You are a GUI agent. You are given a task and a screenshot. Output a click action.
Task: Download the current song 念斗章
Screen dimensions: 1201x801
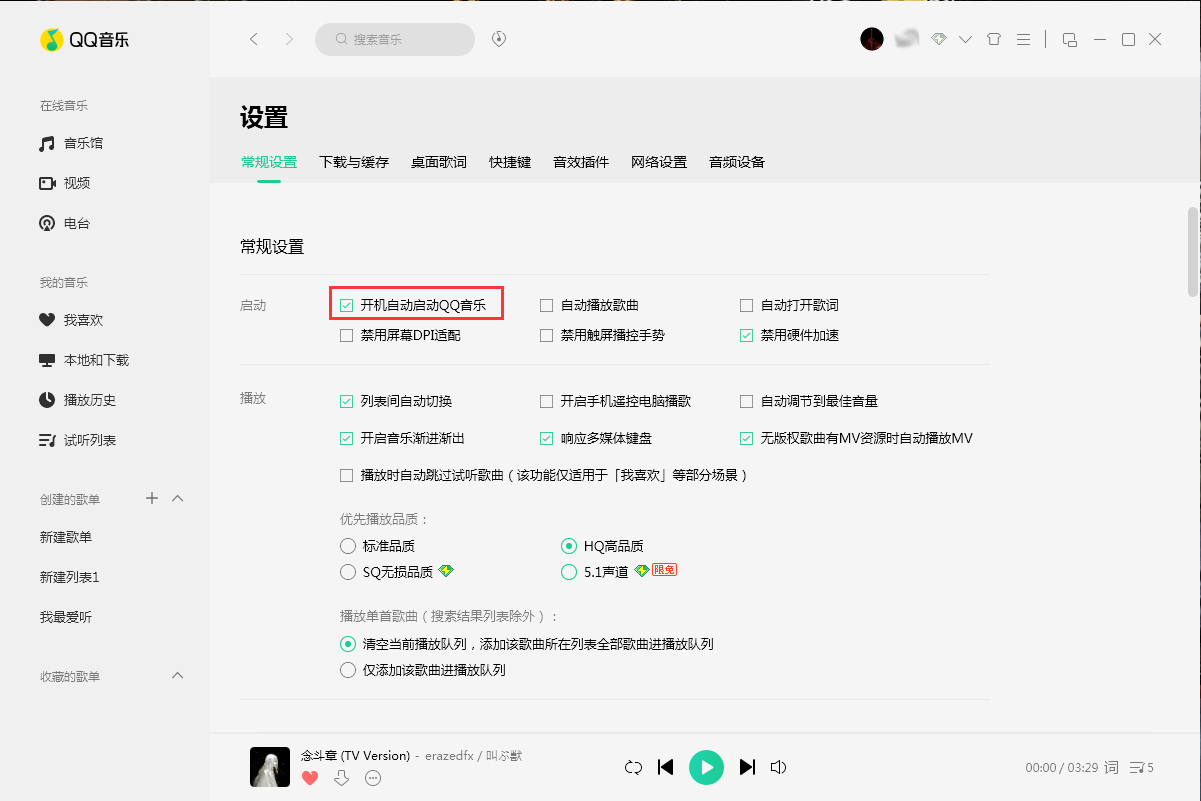pos(343,778)
